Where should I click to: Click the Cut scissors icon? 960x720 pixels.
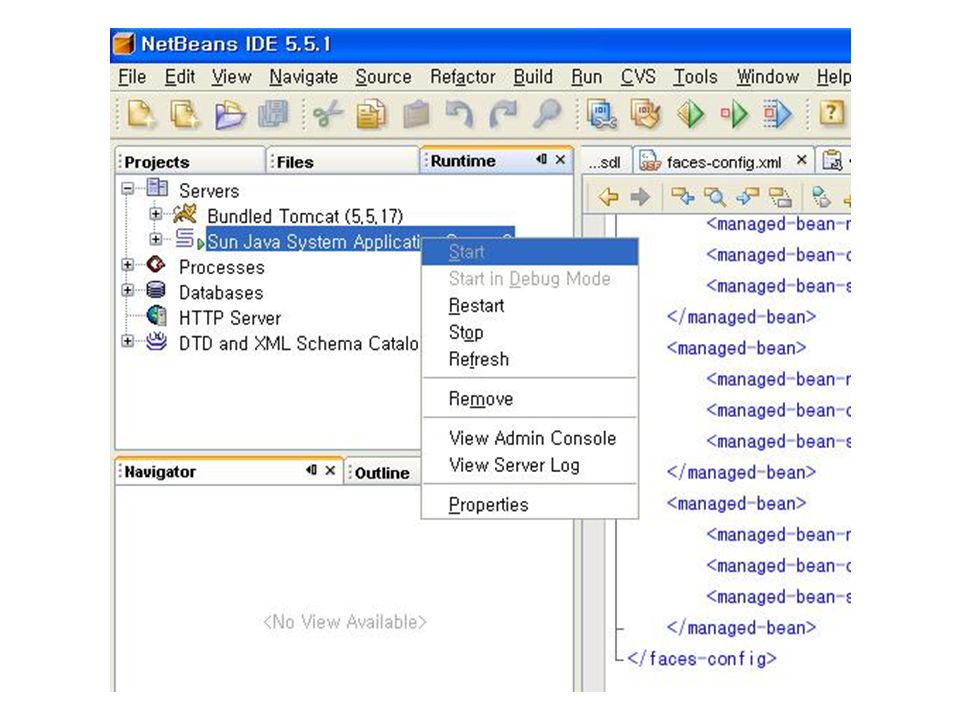click(x=328, y=114)
